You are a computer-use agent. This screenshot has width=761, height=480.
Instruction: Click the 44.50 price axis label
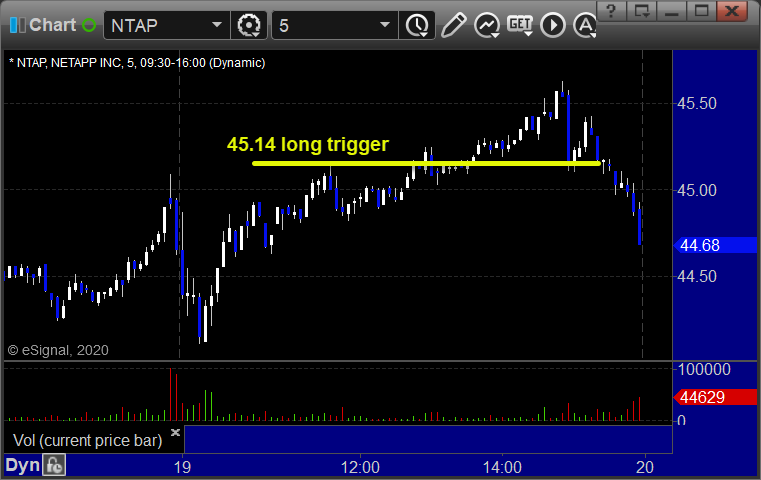tap(697, 277)
